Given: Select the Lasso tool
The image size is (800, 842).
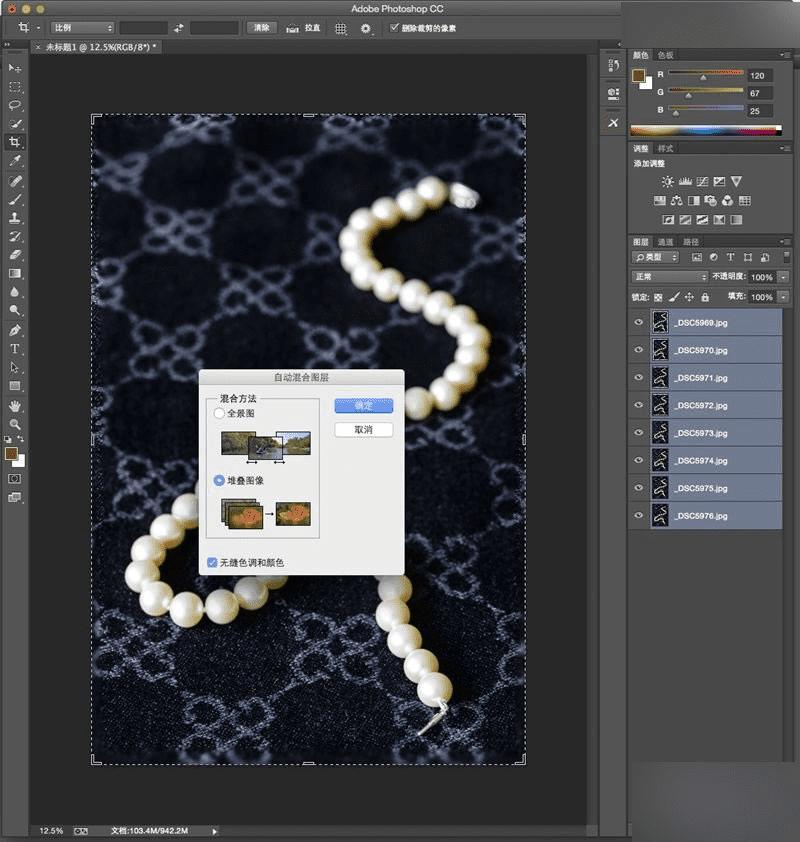Looking at the screenshot, I should [15, 105].
